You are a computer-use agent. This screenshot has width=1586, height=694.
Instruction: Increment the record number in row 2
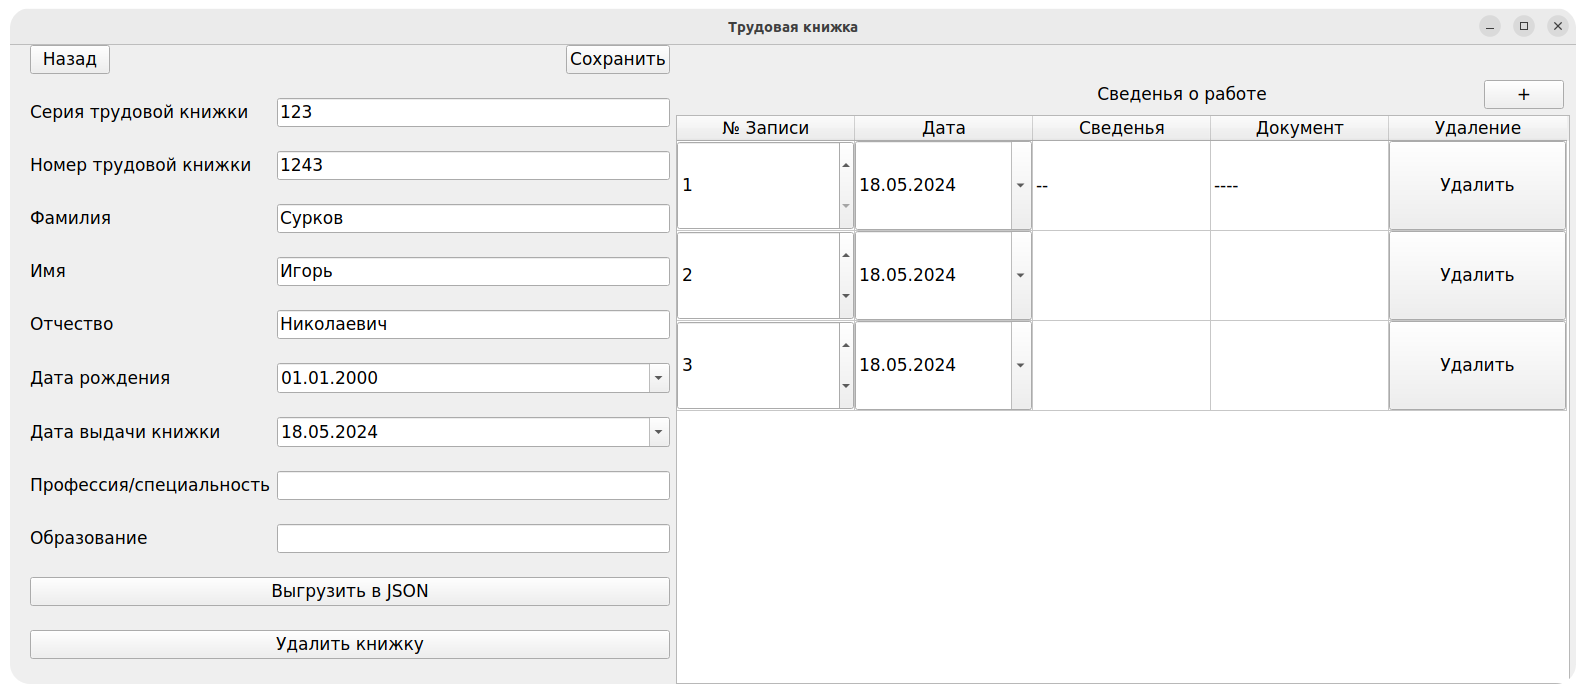click(846, 255)
